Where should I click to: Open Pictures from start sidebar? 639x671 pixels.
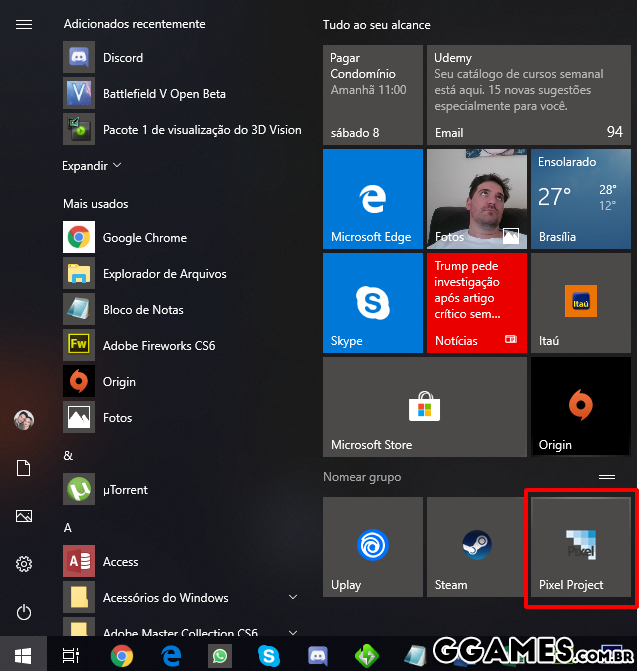pyautogui.click(x=24, y=516)
